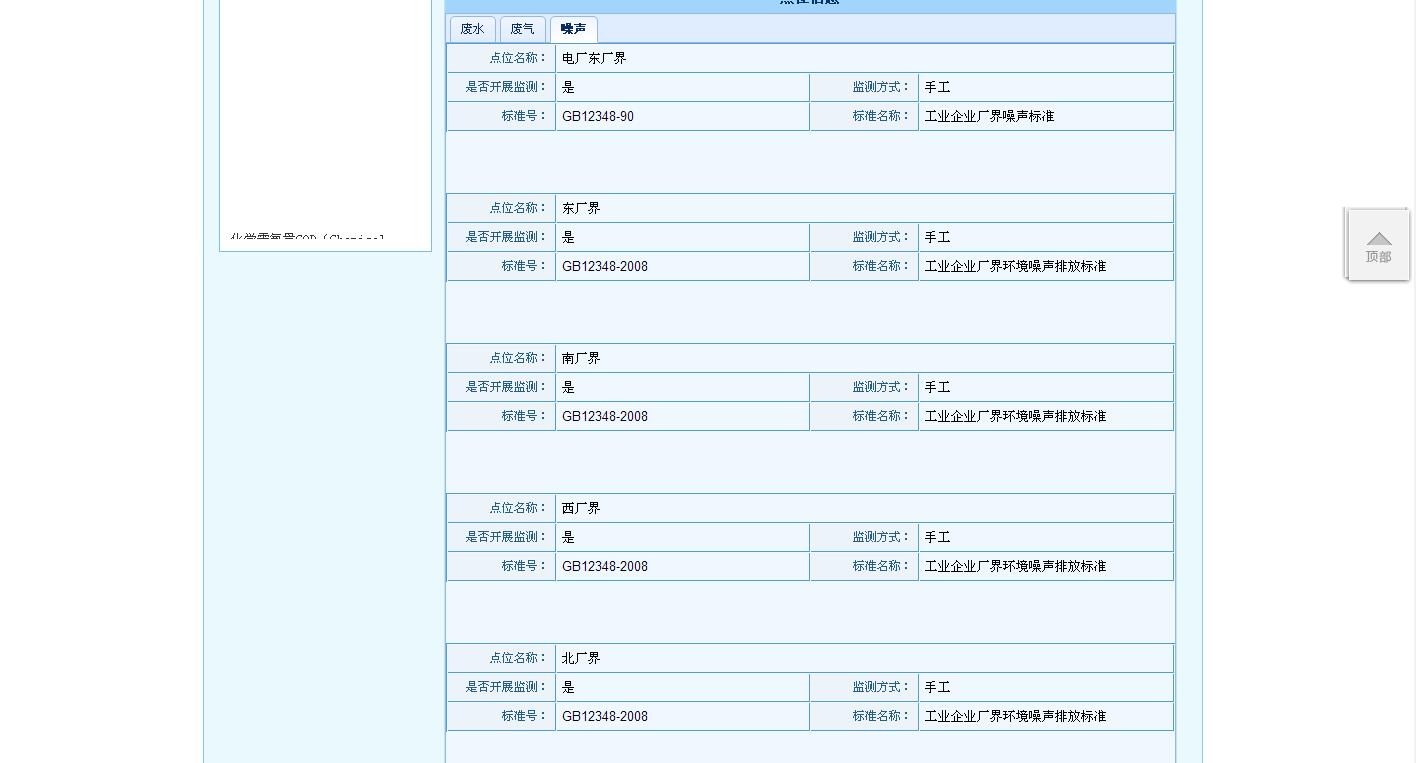1416x763 pixels.
Task: Click the 顶部 back-to-top arrow button
Action: click(x=1378, y=245)
